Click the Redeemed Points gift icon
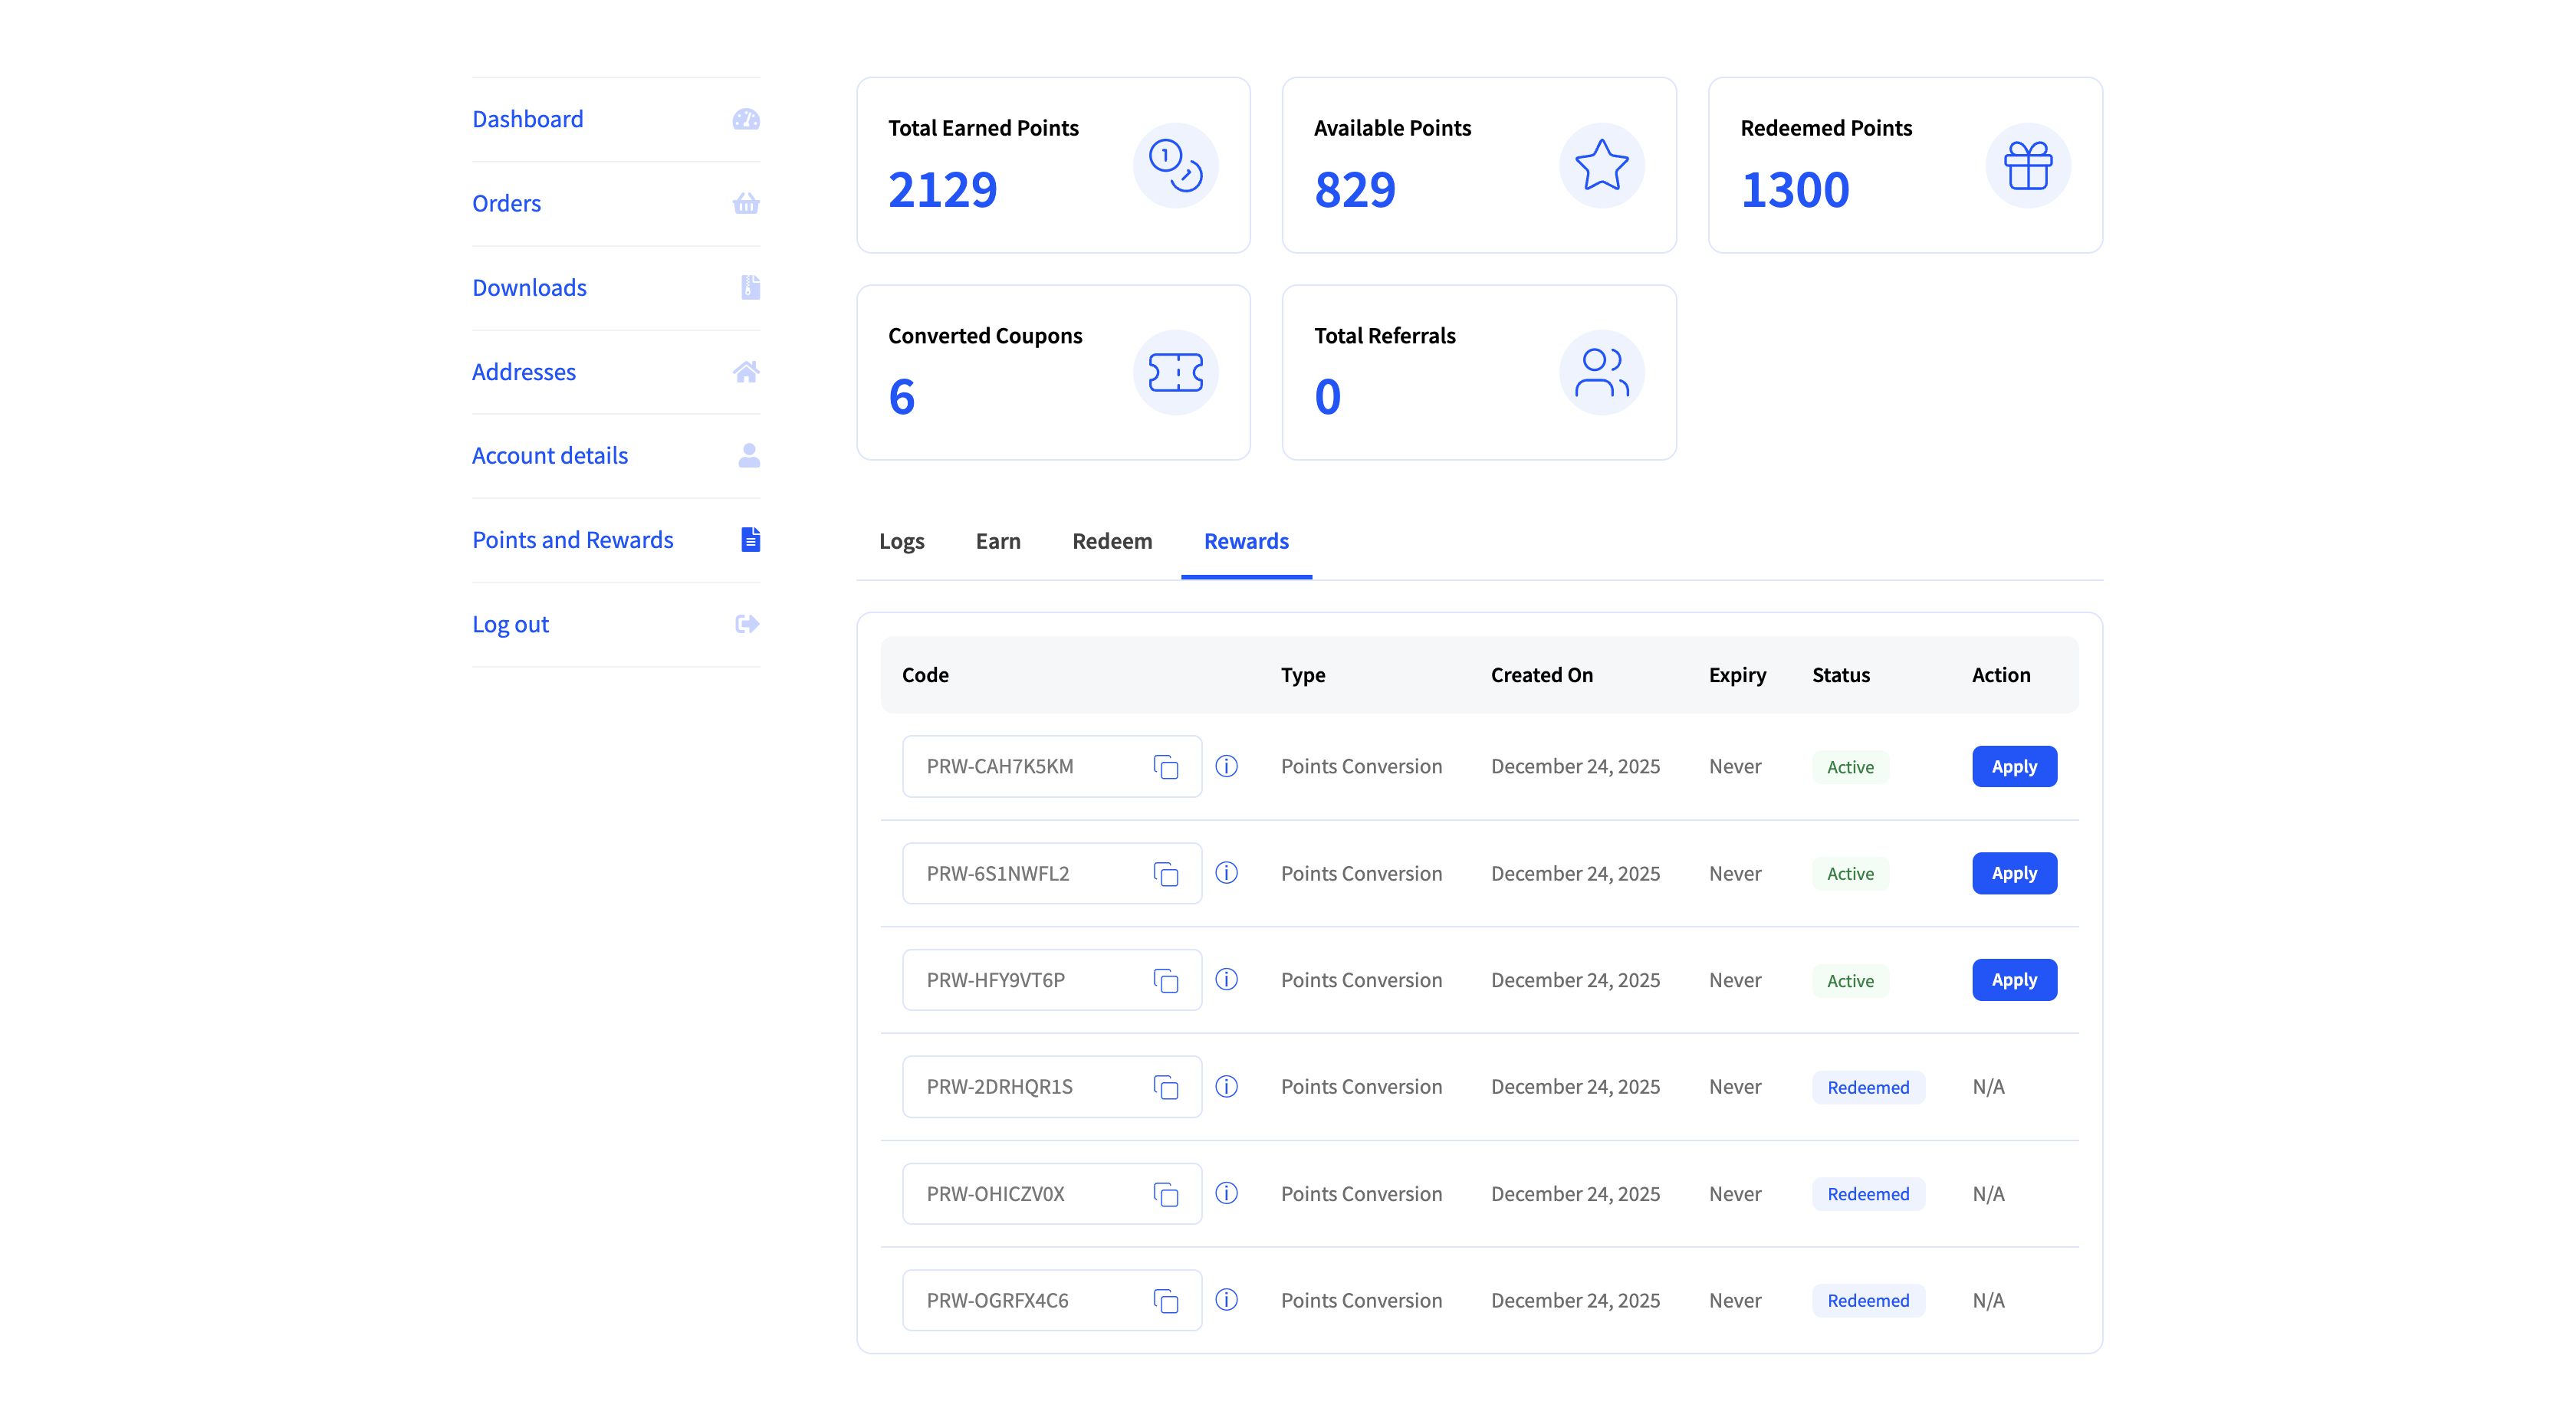This screenshot has width=2576, height=1421. tap(2027, 166)
